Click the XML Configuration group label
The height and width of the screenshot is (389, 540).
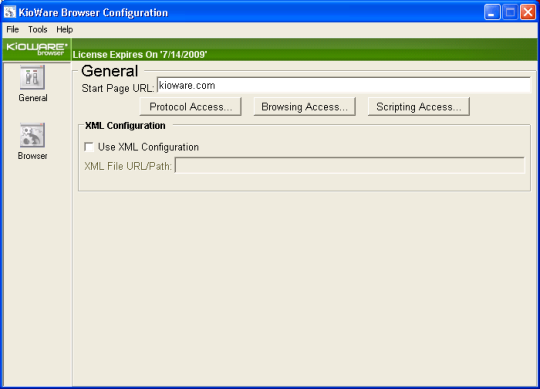[x=125, y=126]
